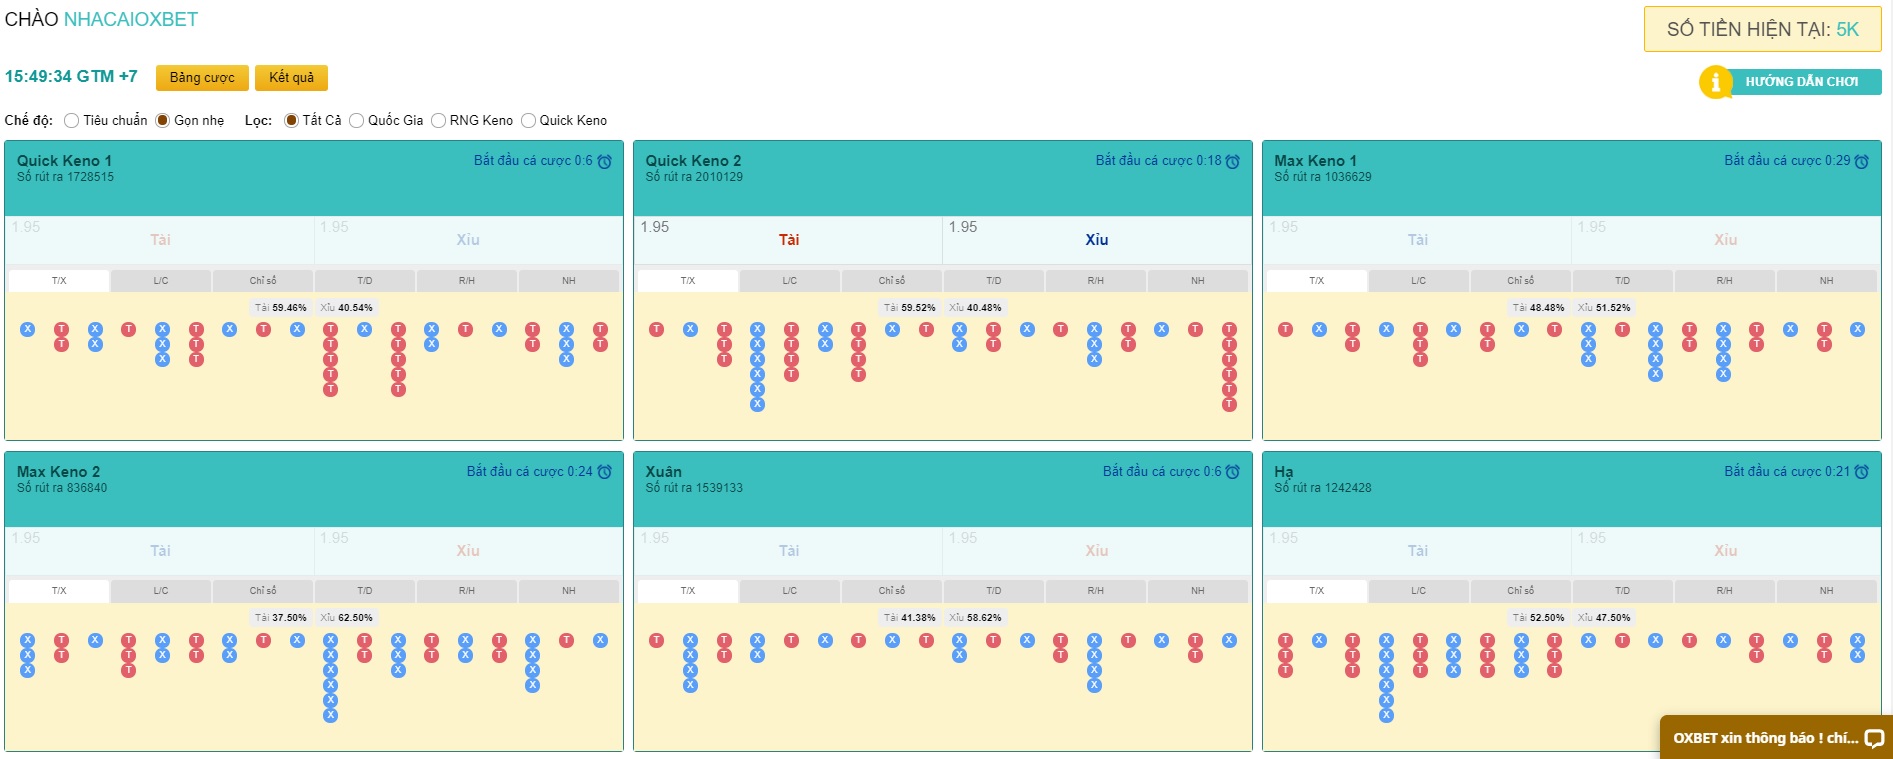This screenshot has height=759, width=1893.
Task: Click the yellow info icon beside Hướng dẫn chơi
Action: pyautogui.click(x=1715, y=82)
